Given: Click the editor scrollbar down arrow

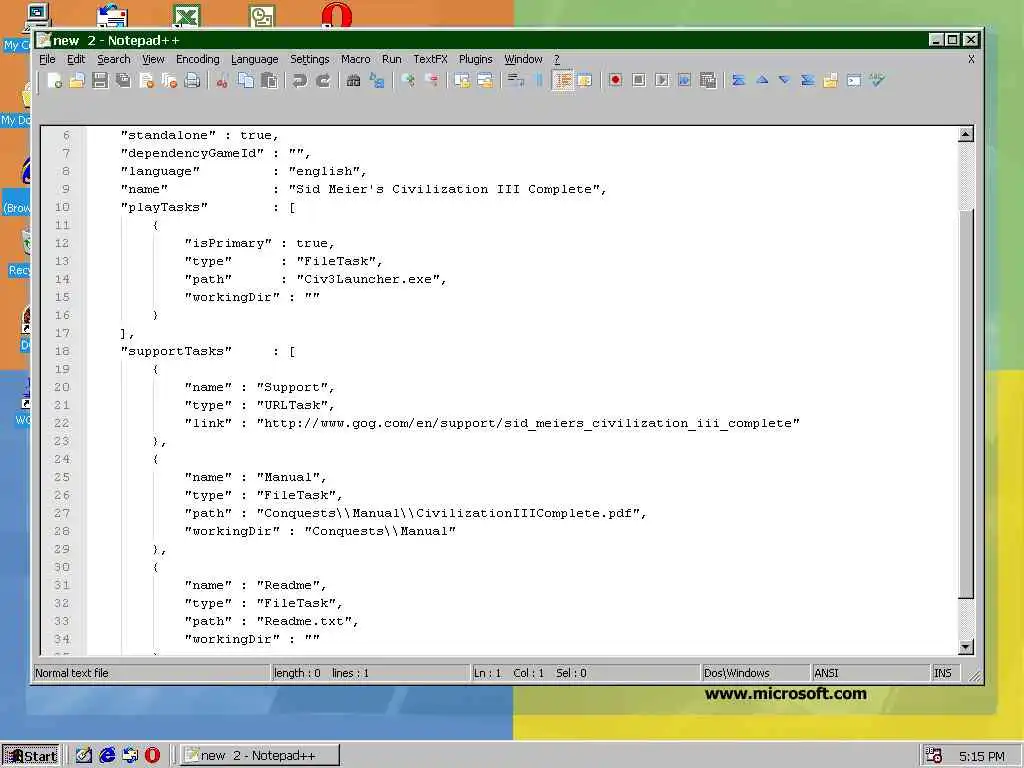Looking at the screenshot, I should click(x=966, y=647).
